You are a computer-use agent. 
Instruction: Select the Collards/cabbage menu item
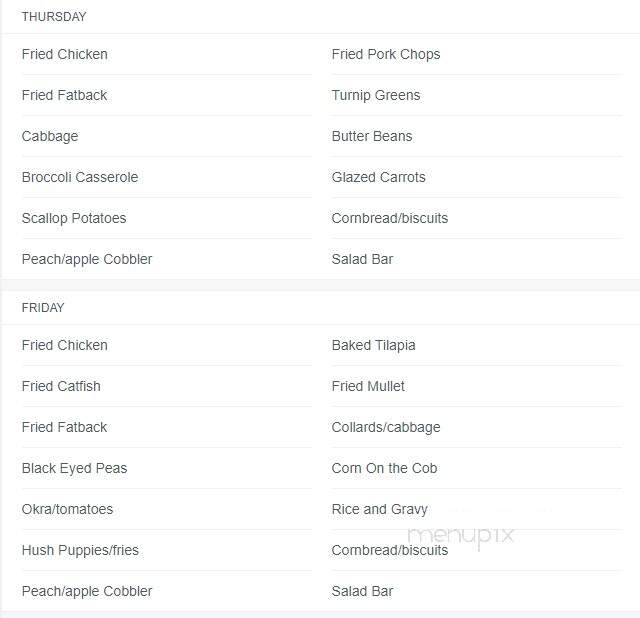pyautogui.click(x=386, y=427)
